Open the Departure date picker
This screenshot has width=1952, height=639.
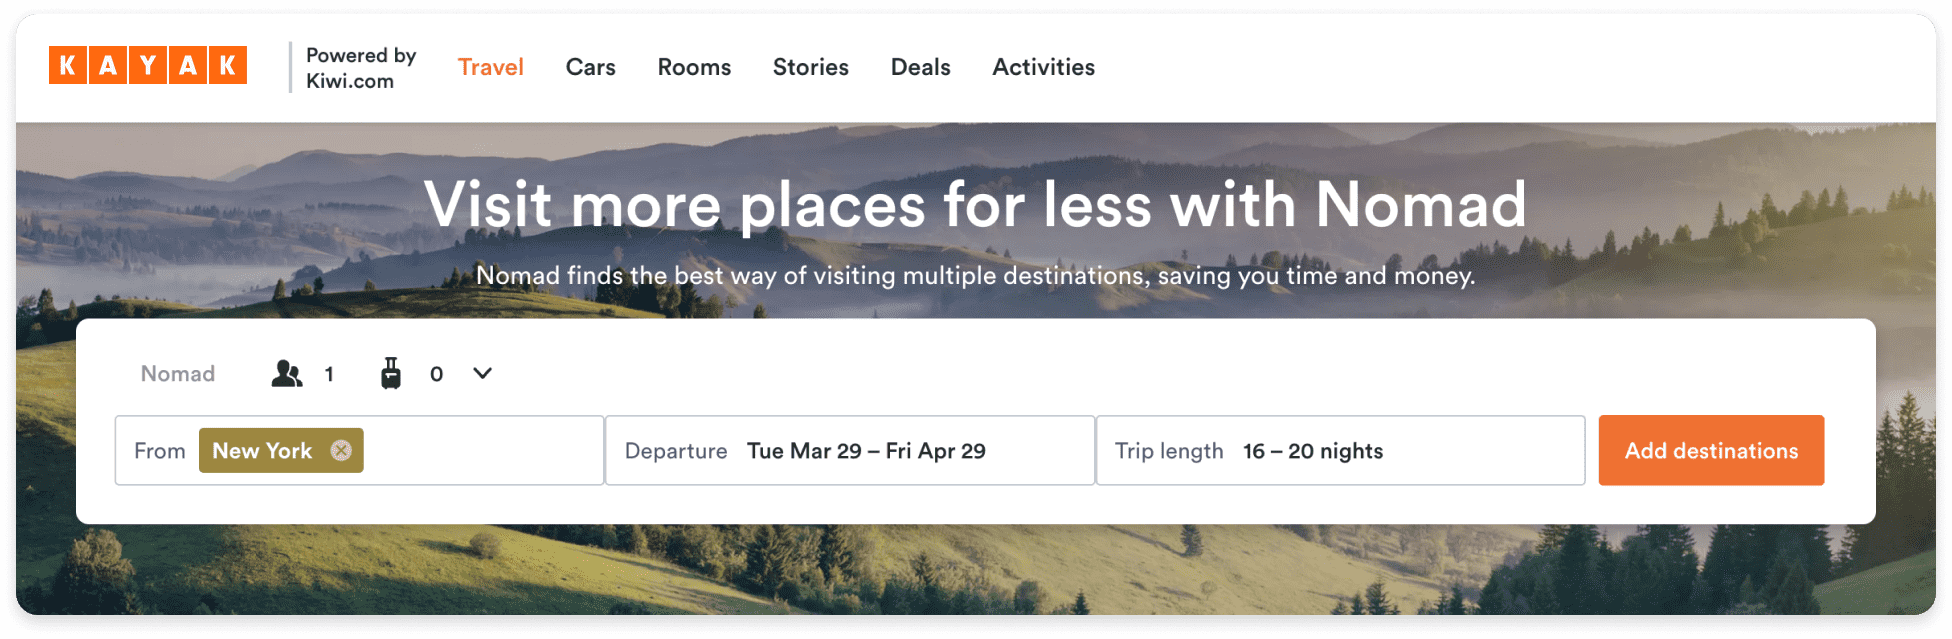coord(850,451)
